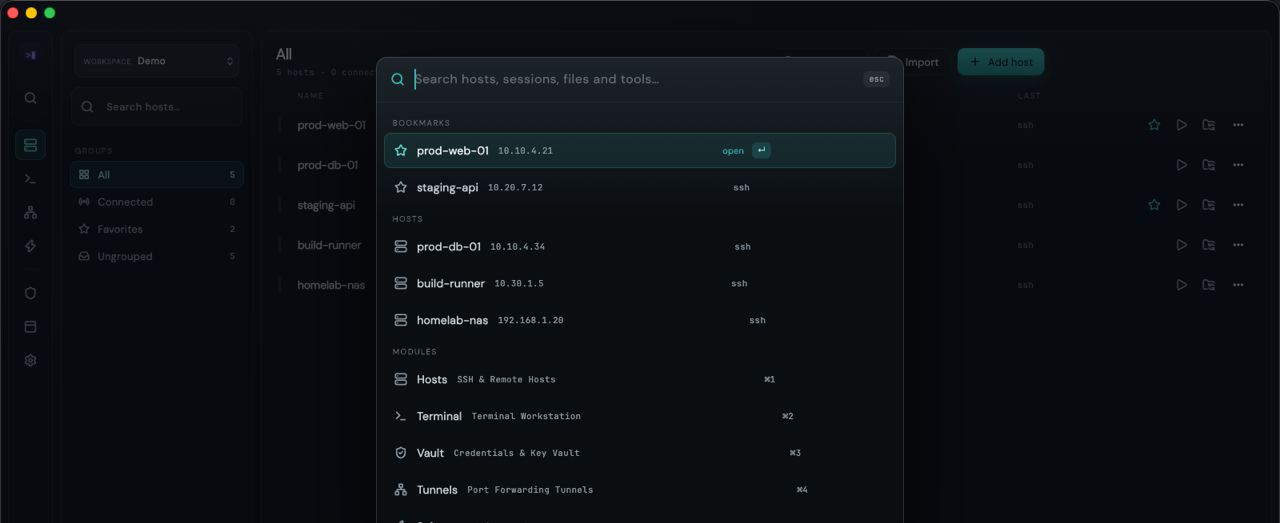Choose prod-db-01 host in command palette
Viewport: 1280px width, 523px height.
tap(640, 246)
